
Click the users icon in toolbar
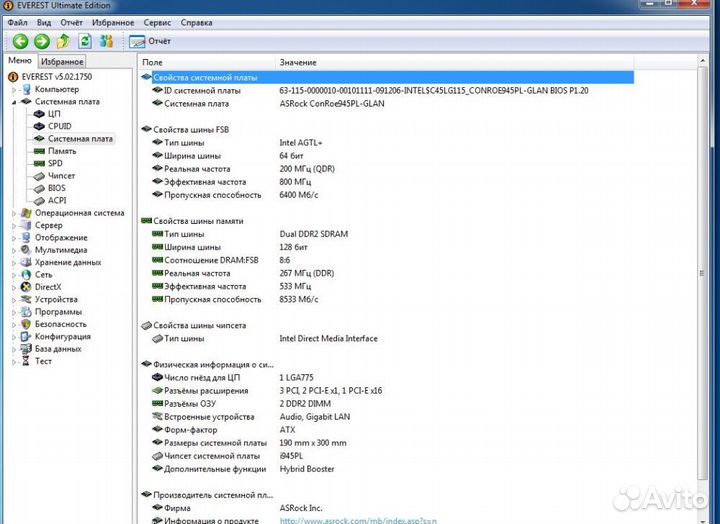[107, 41]
